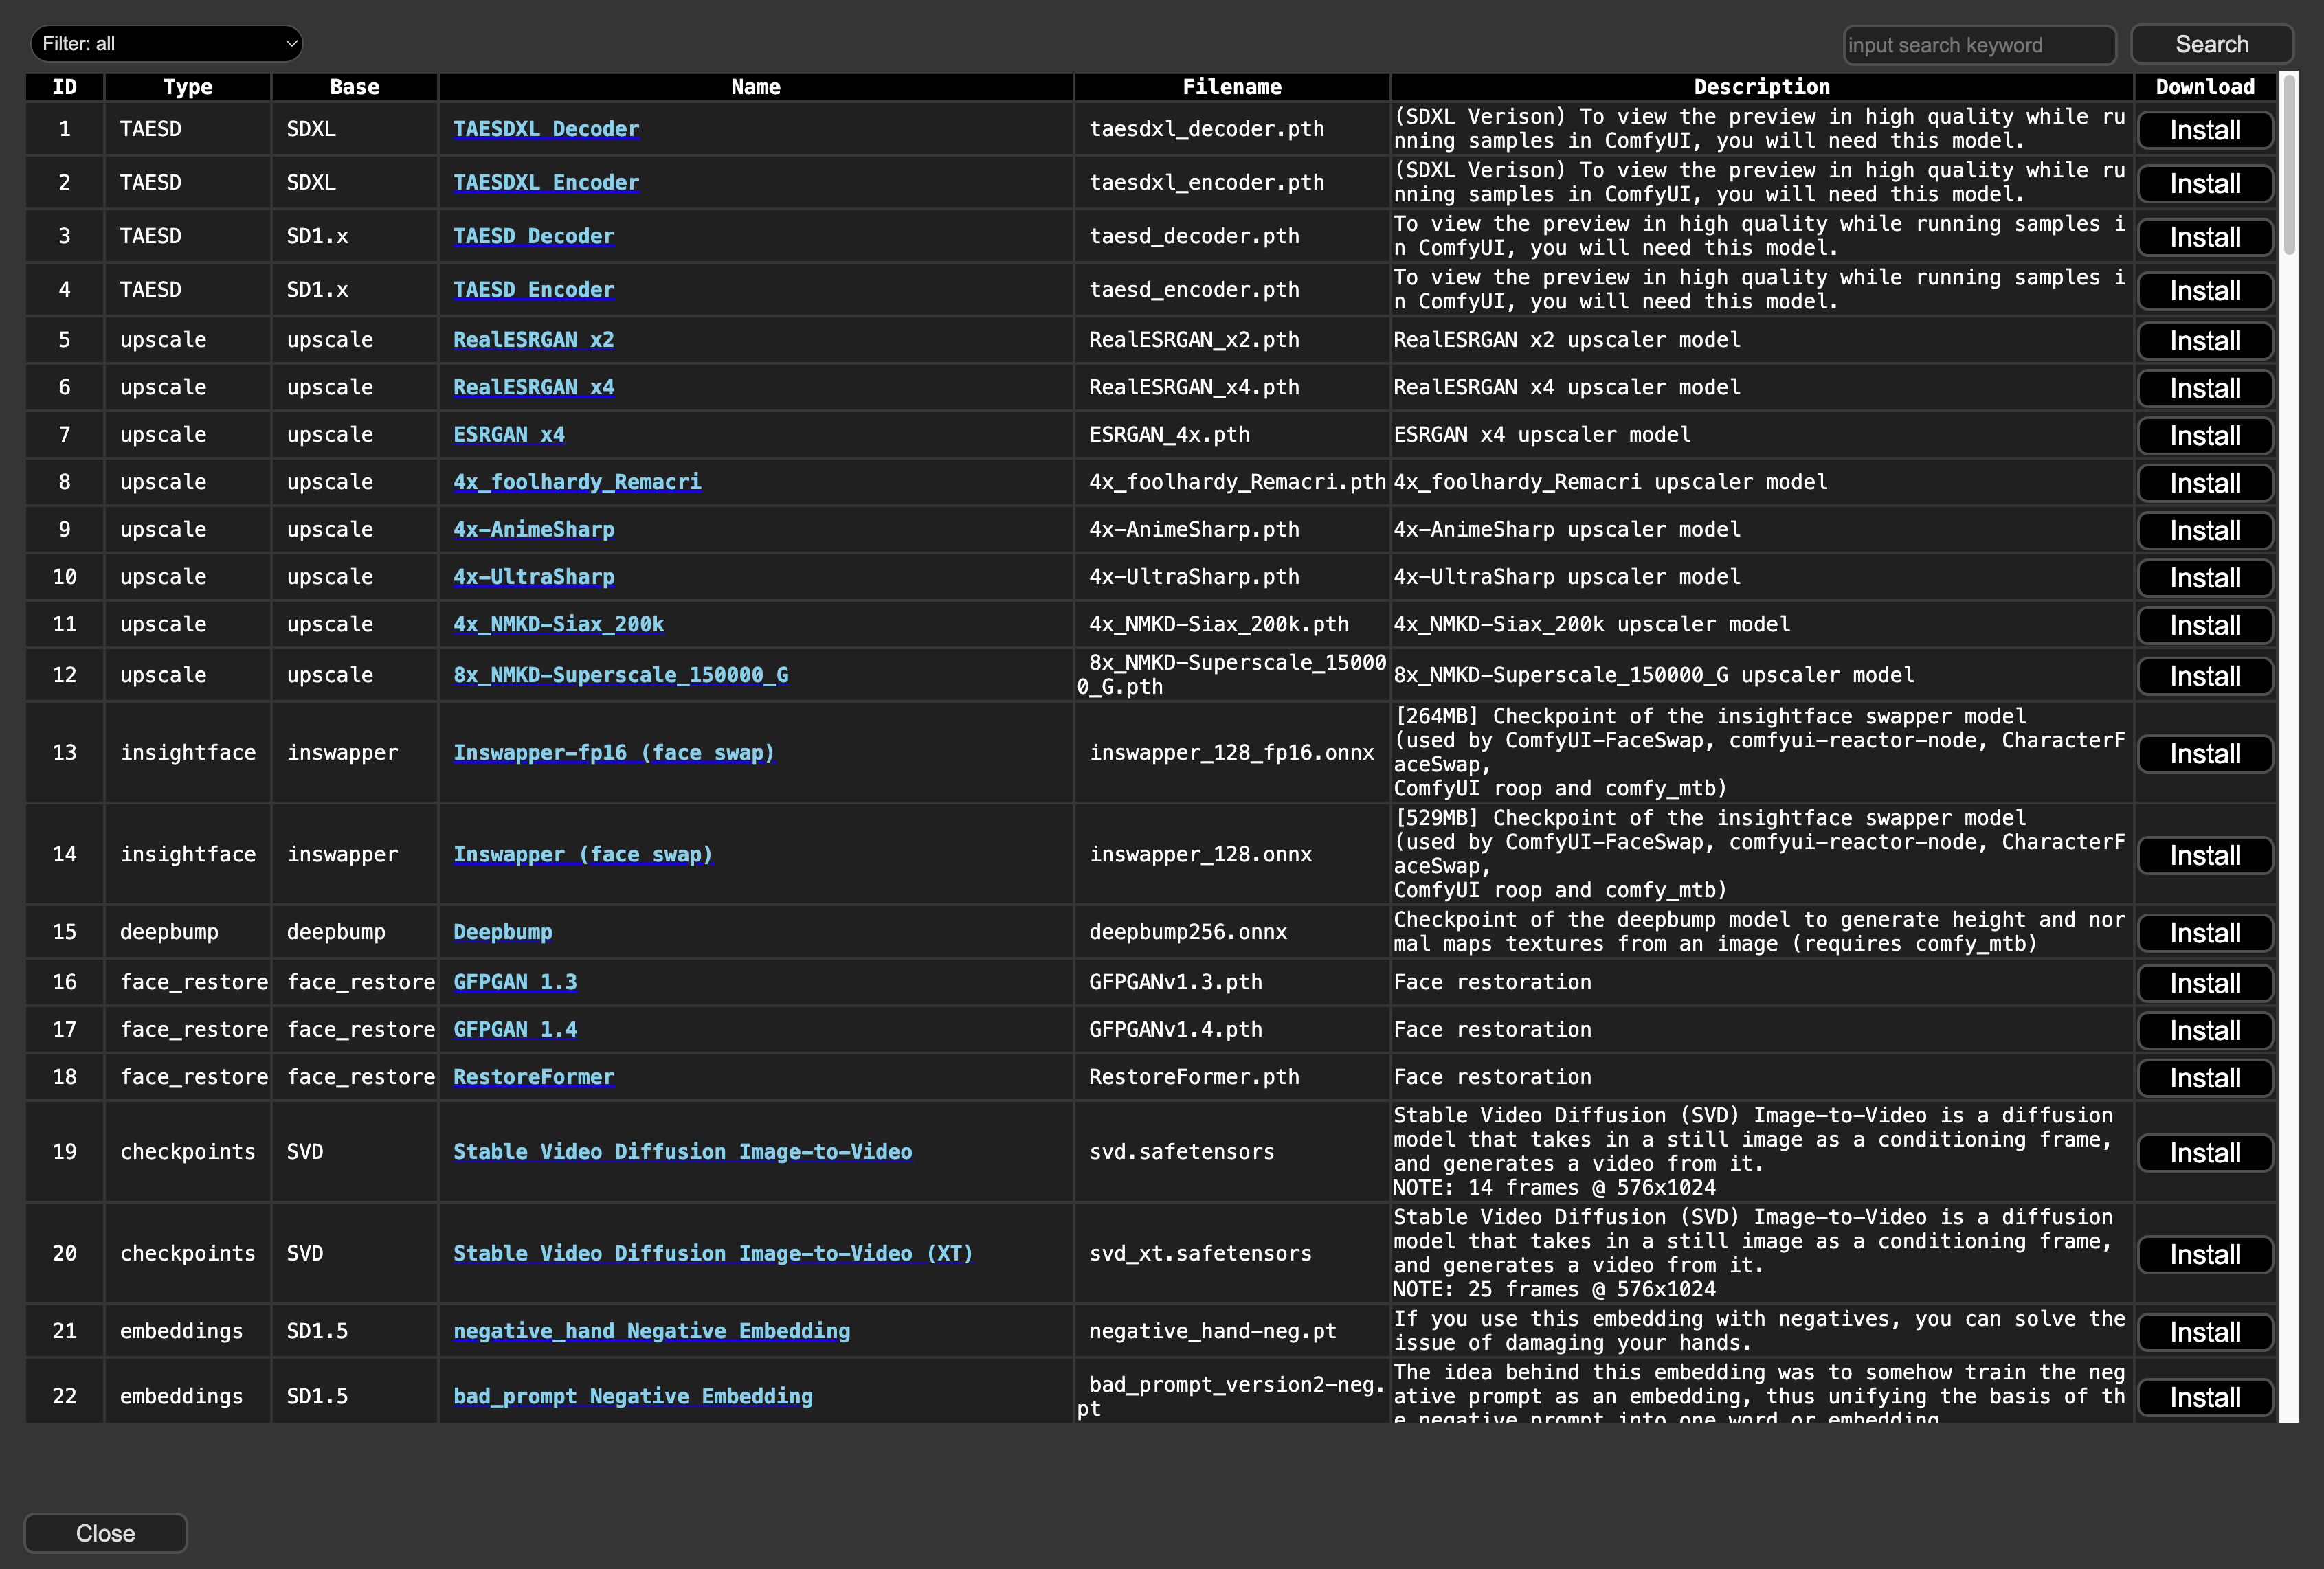
Task: Open the TAESDXL Decoder link
Action: click(546, 129)
